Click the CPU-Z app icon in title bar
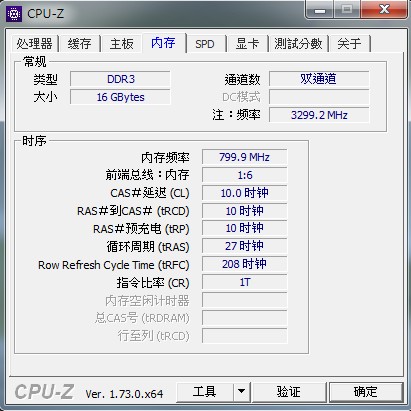 click(14, 14)
